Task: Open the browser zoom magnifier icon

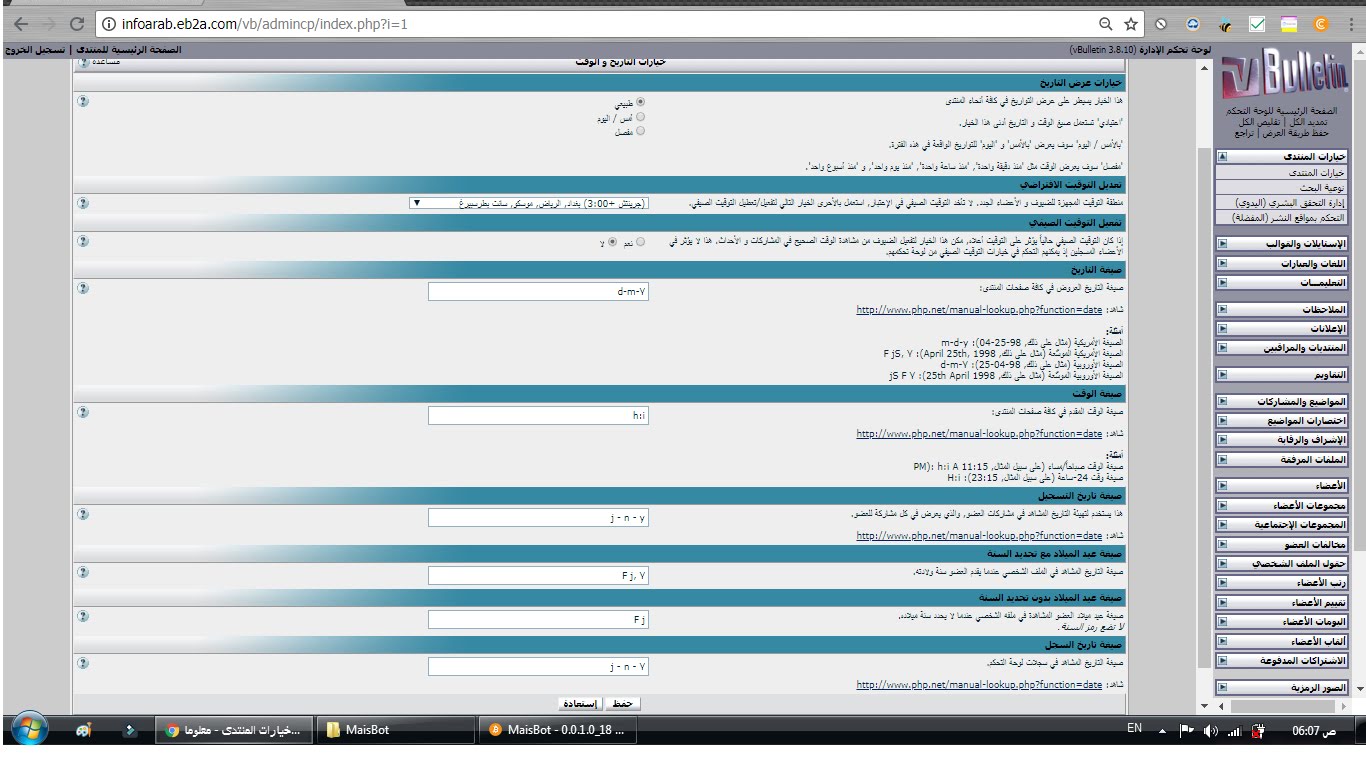Action: 1105,24
